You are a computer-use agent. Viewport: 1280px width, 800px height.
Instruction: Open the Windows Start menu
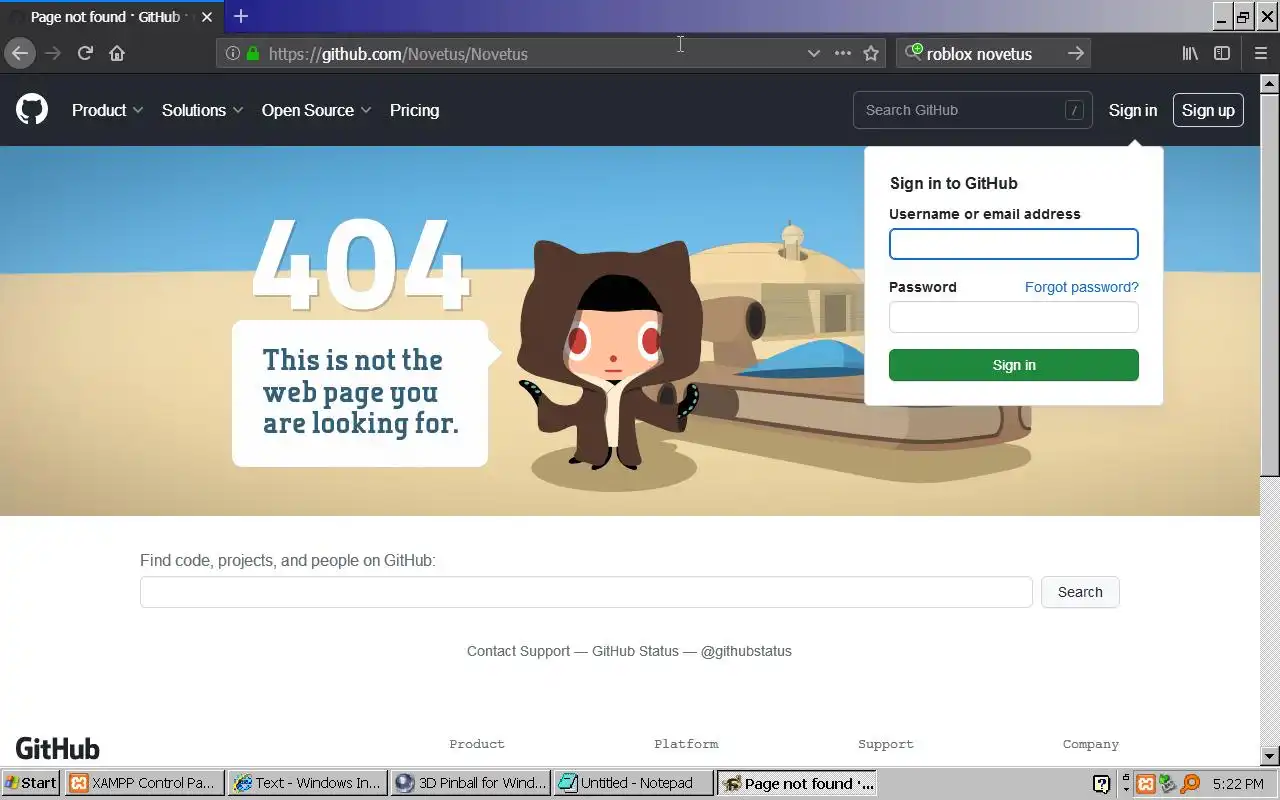coord(31,783)
